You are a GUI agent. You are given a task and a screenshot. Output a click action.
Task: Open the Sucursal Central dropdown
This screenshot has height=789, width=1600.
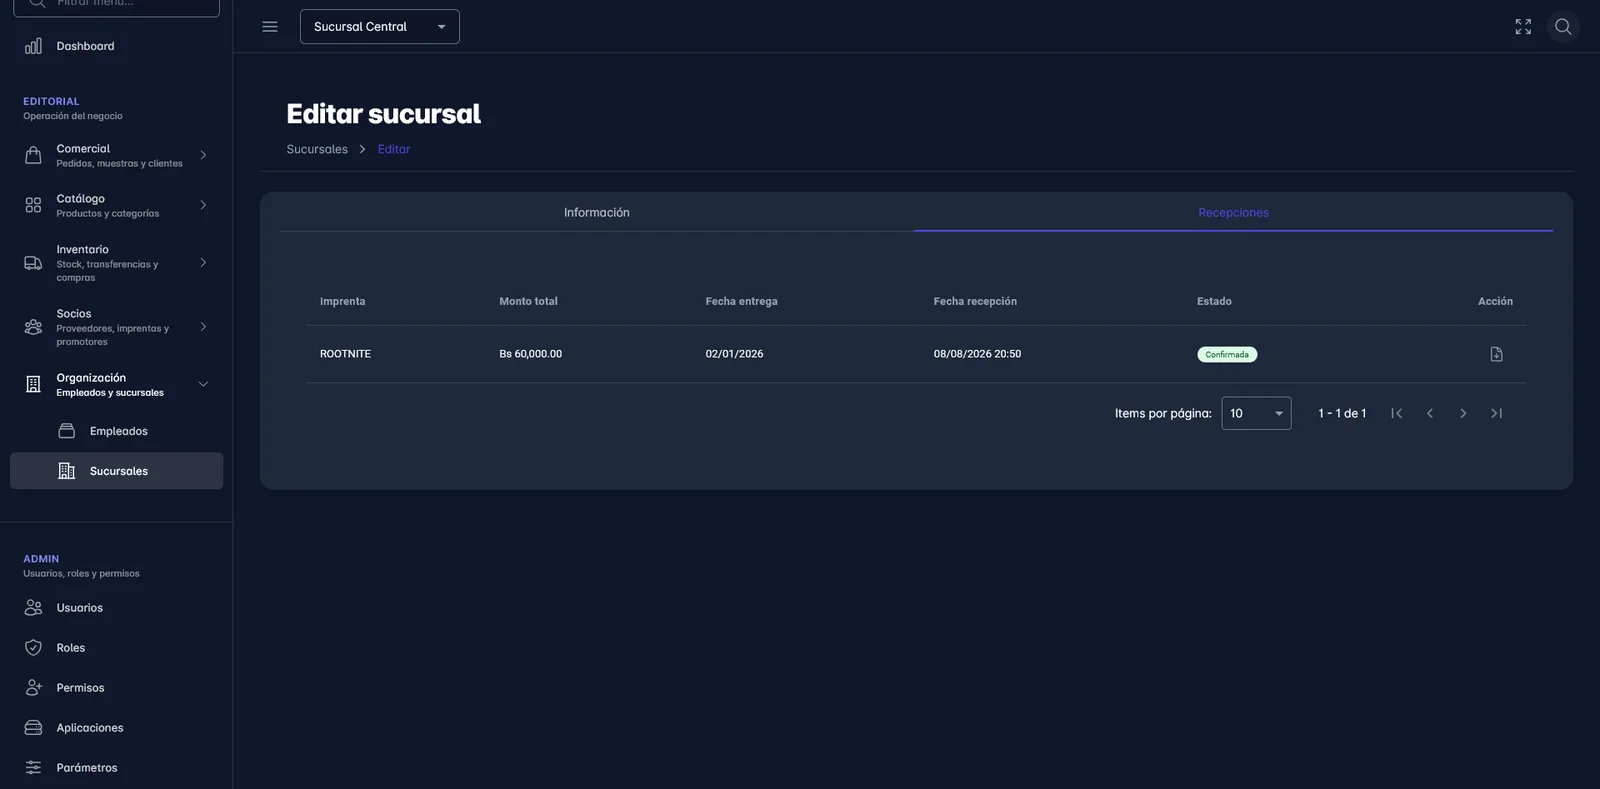pyautogui.click(x=380, y=27)
